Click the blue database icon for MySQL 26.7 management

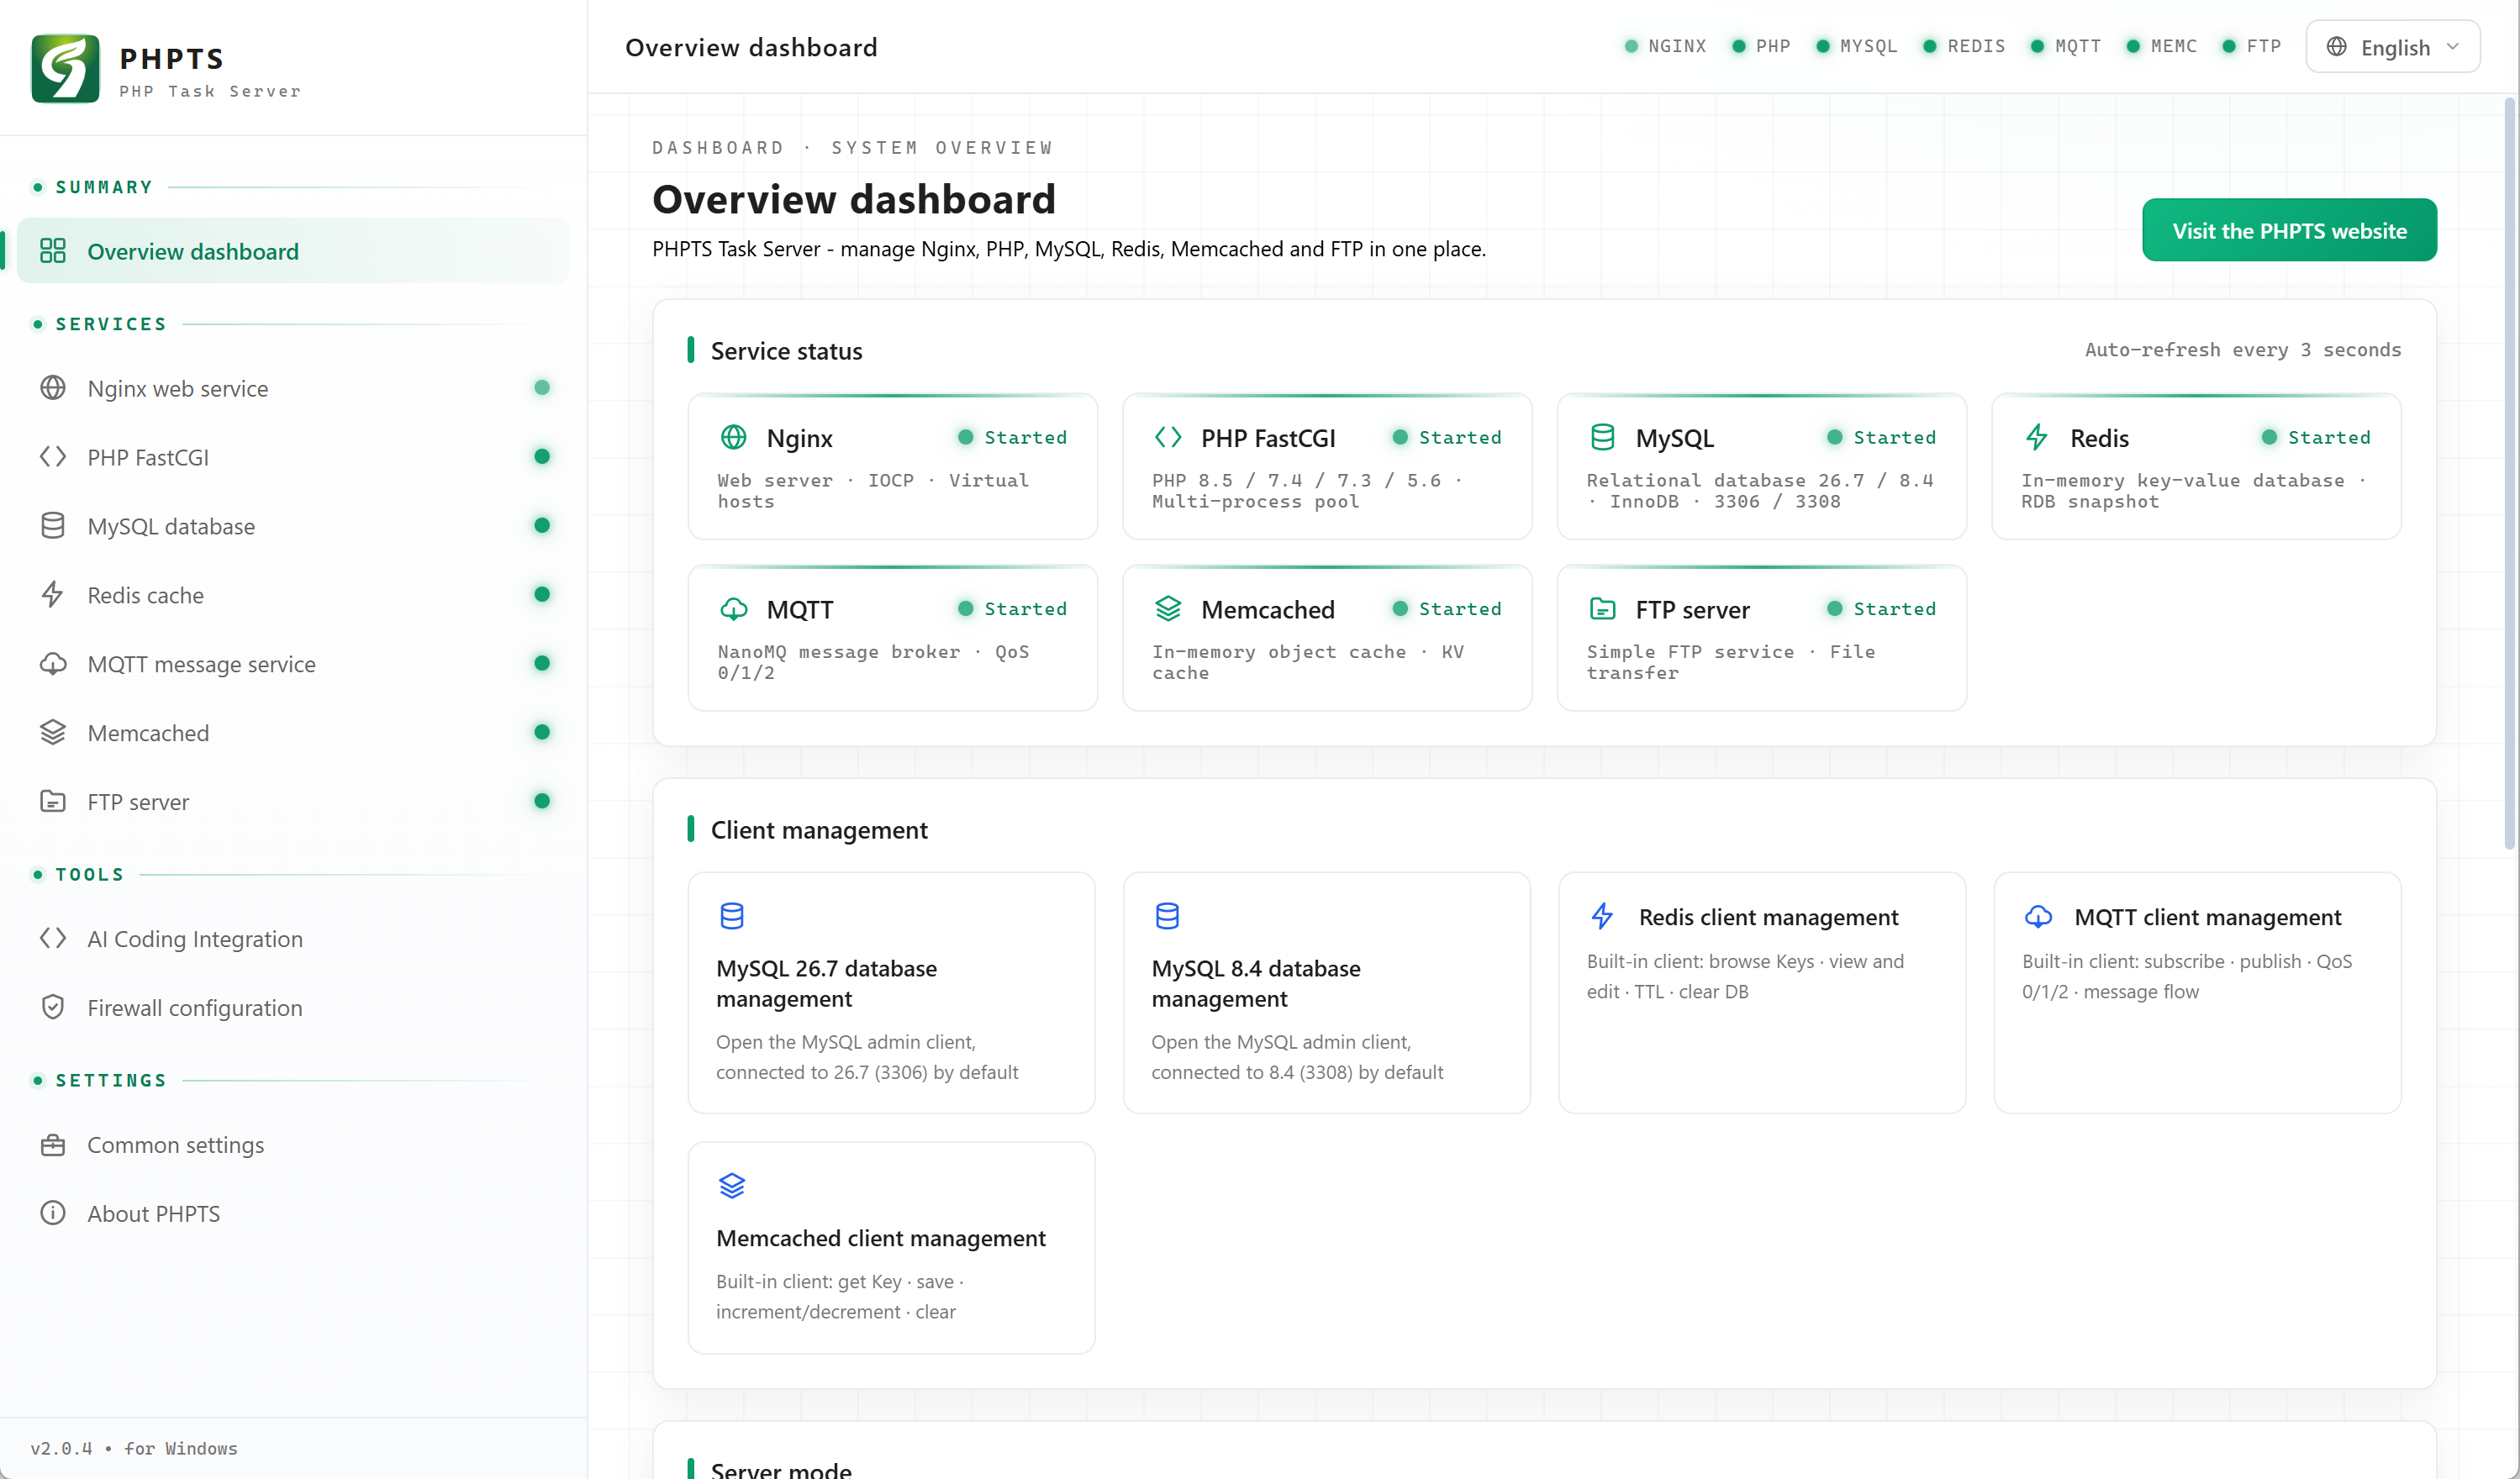[732, 916]
